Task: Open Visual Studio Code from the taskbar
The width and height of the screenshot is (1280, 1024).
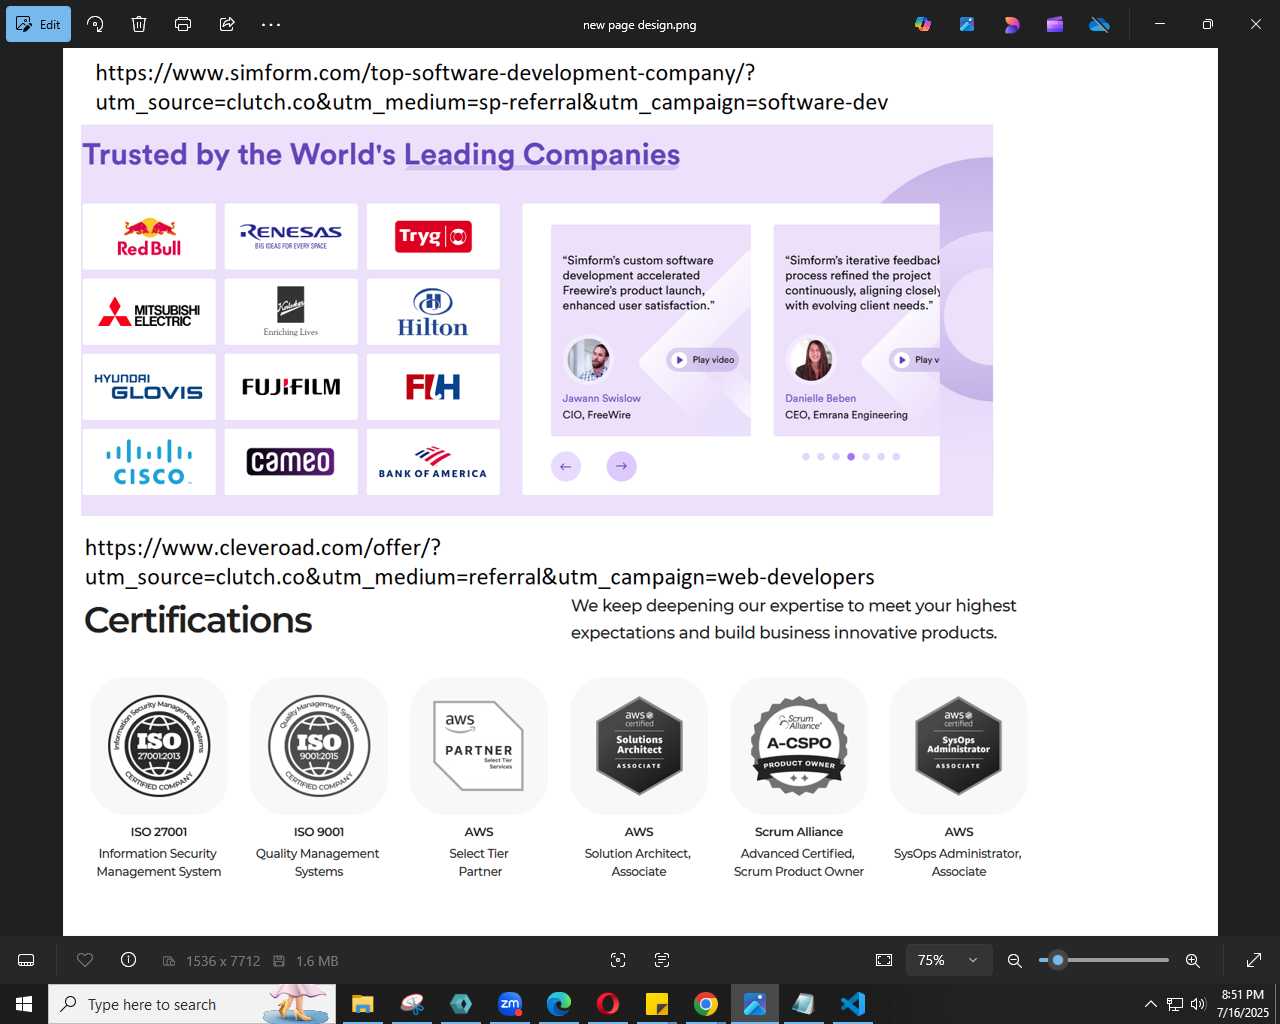Action: (853, 1004)
